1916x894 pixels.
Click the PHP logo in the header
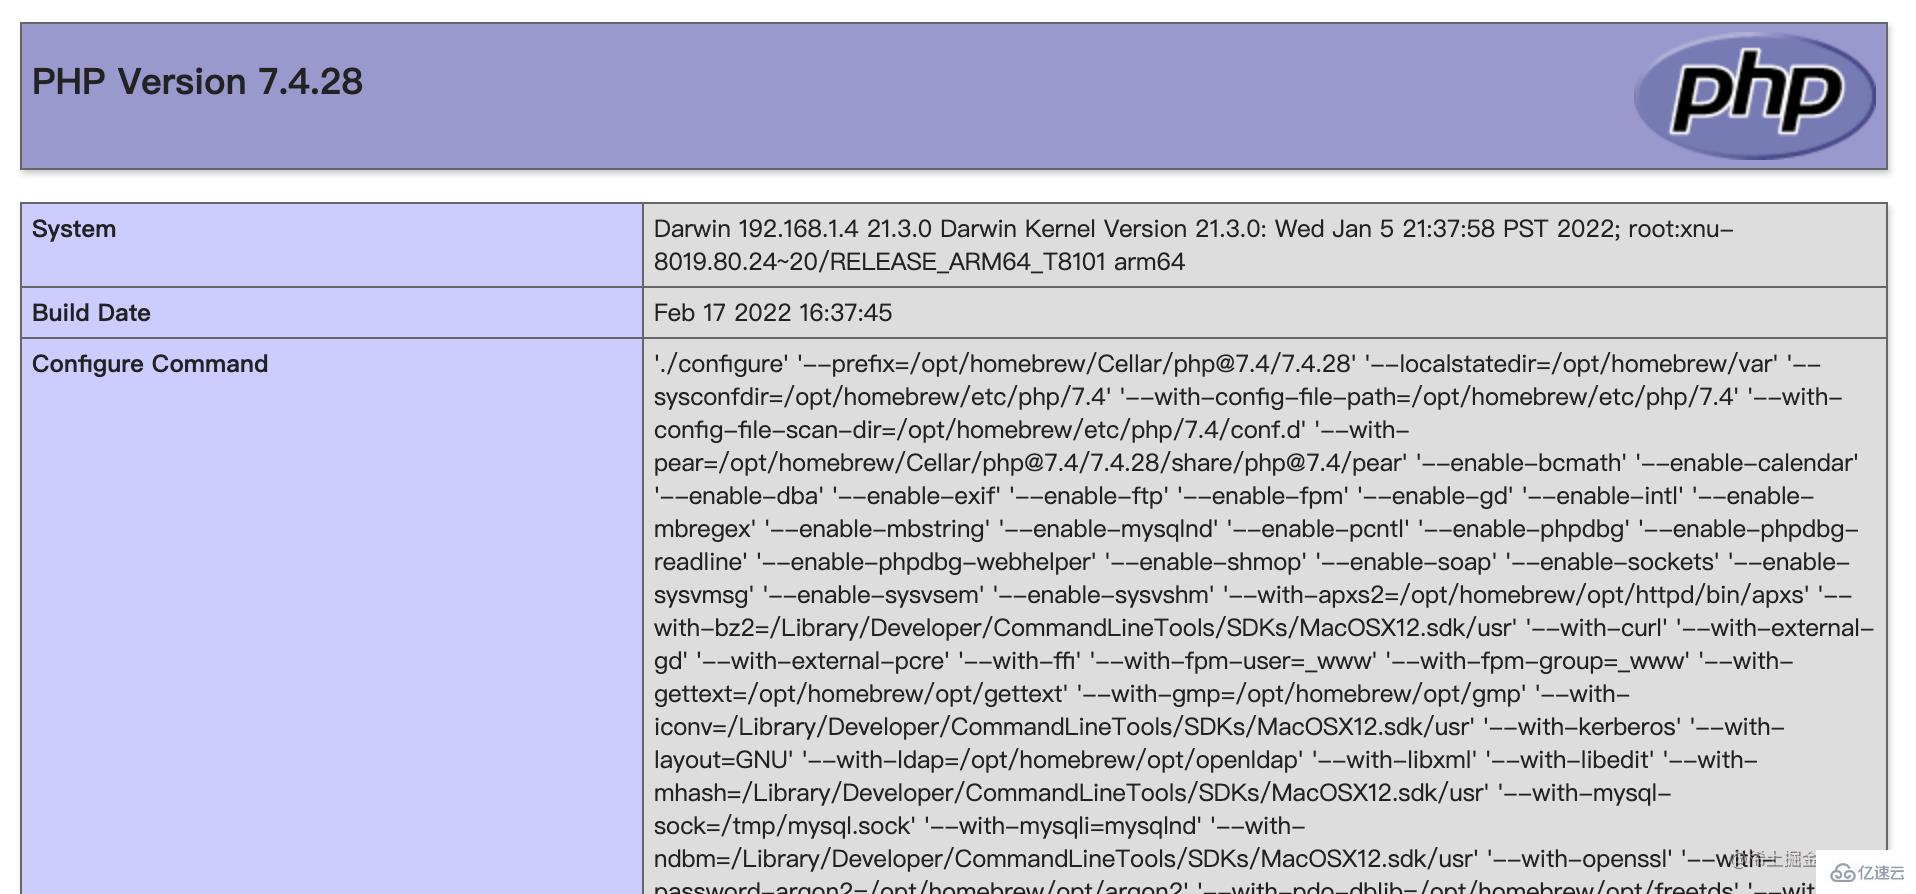[x=1754, y=96]
